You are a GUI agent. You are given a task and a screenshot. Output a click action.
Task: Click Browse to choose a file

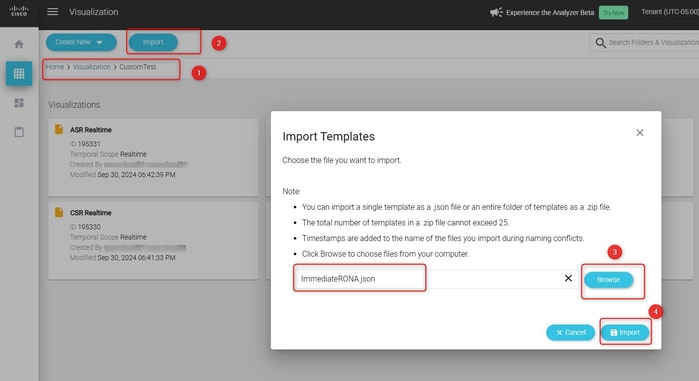click(x=609, y=280)
